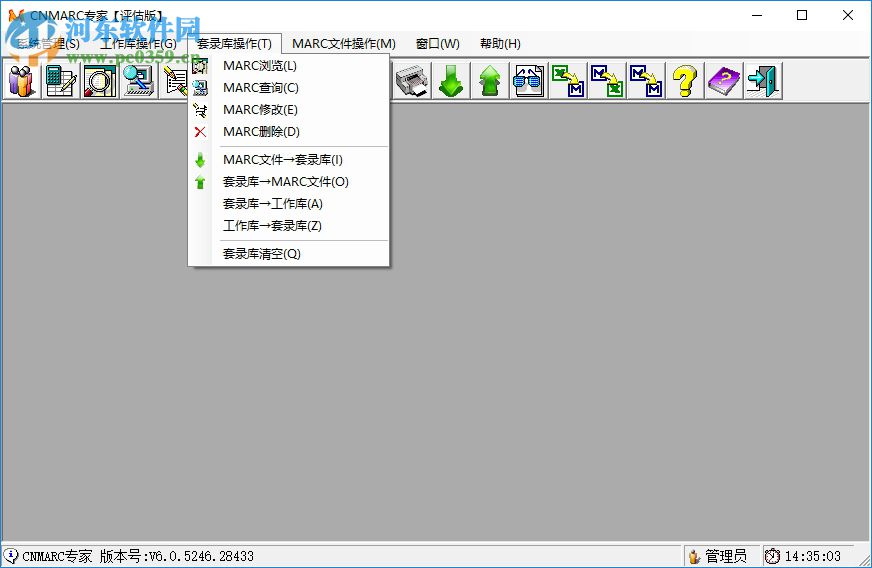Select 套录库→工作库(A) menu entry
872x568 pixels.
289,204
